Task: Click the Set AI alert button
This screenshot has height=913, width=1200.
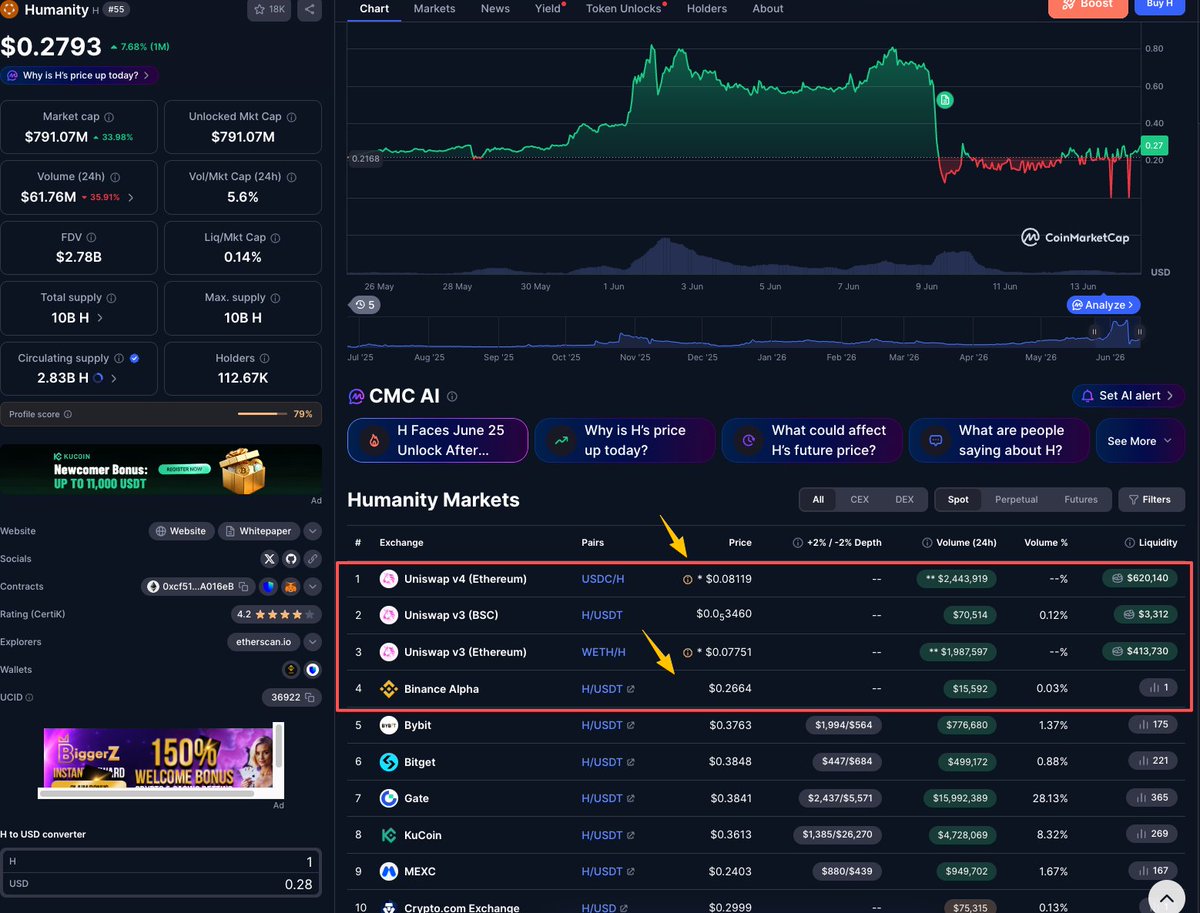Action: (1128, 396)
